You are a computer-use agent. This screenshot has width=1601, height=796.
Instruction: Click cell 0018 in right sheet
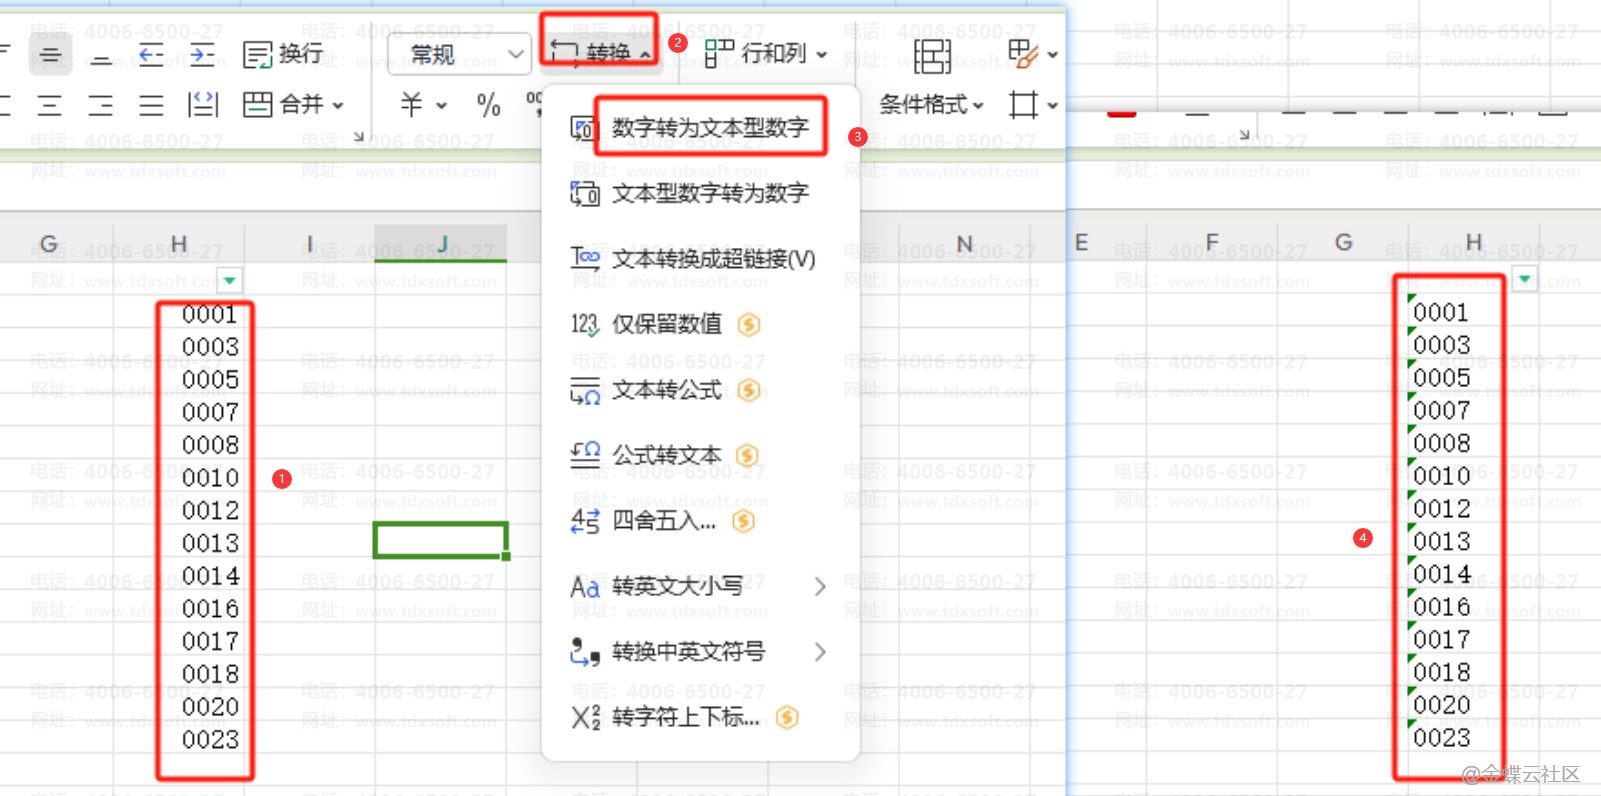click(x=1473, y=672)
